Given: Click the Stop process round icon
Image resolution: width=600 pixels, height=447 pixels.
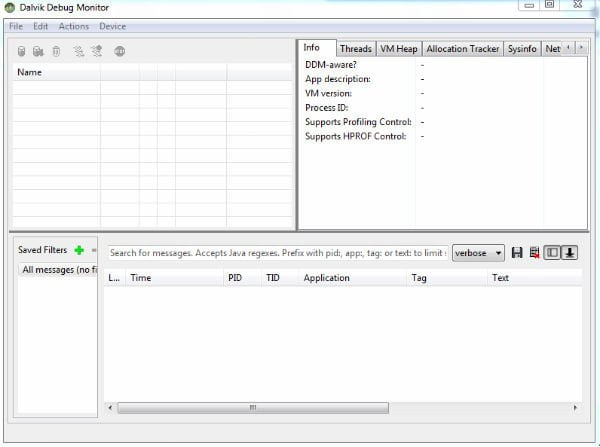Looking at the screenshot, I should pyautogui.click(x=119, y=51).
